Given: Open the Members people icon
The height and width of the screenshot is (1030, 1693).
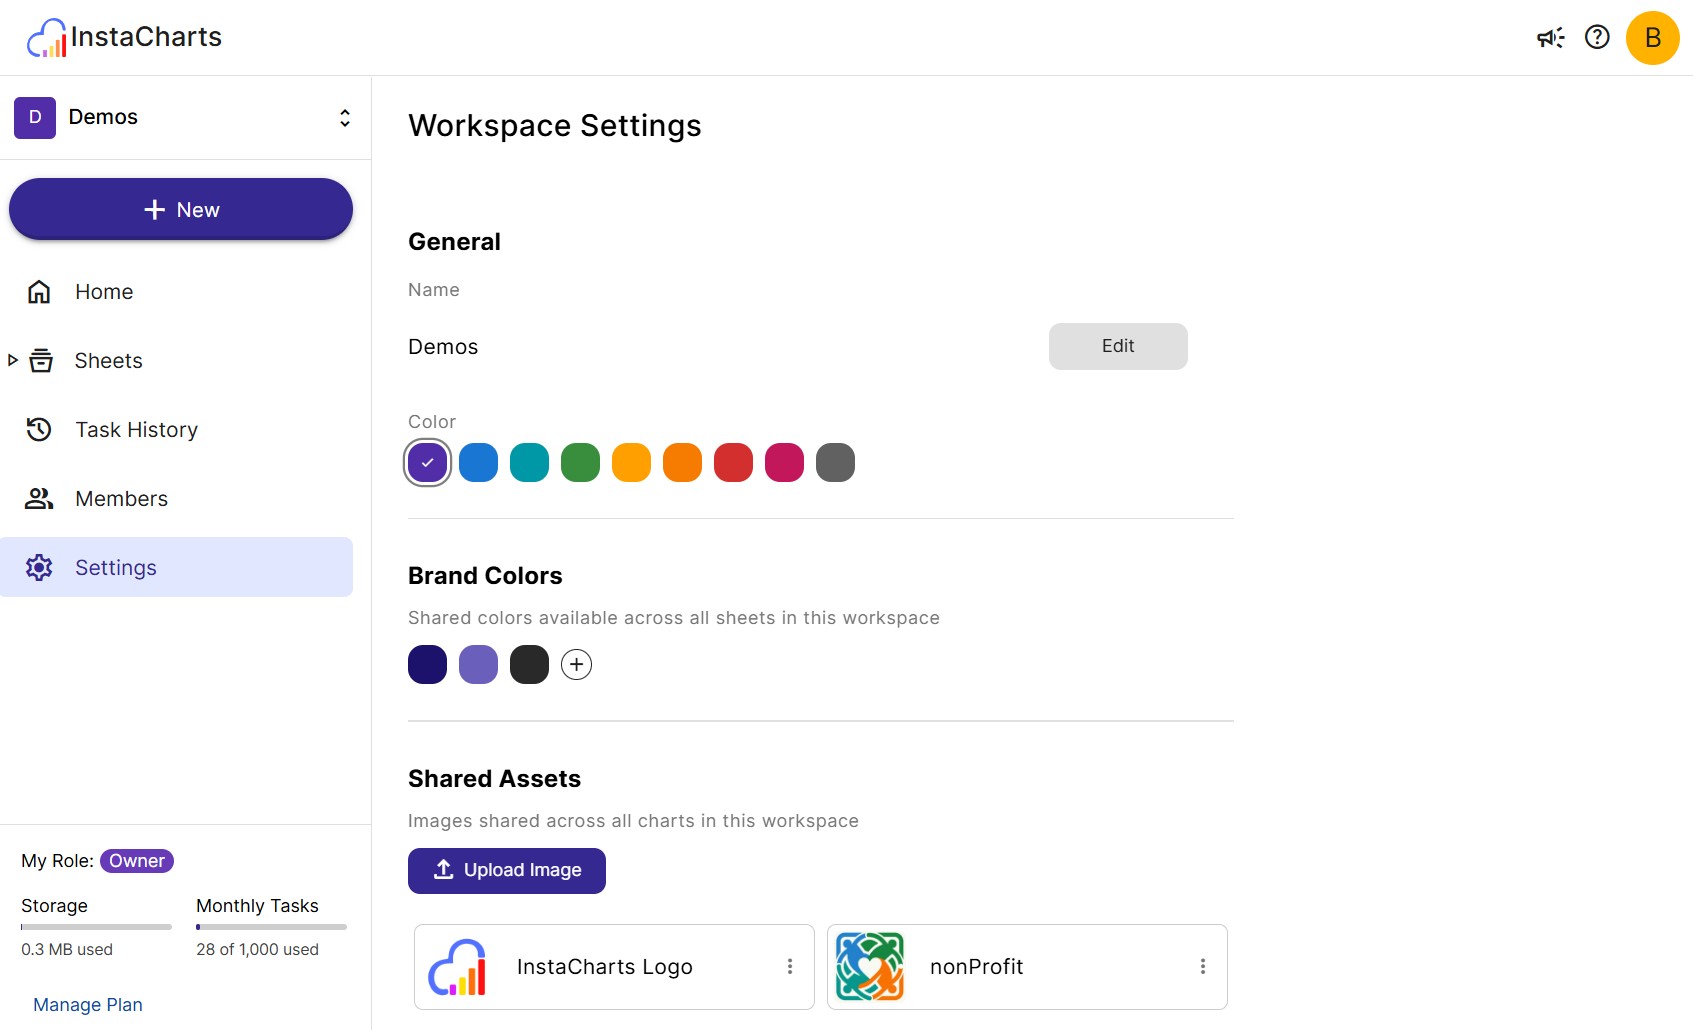Looking at the screenshot, I should pyautogui.click(x=38, y=498).
